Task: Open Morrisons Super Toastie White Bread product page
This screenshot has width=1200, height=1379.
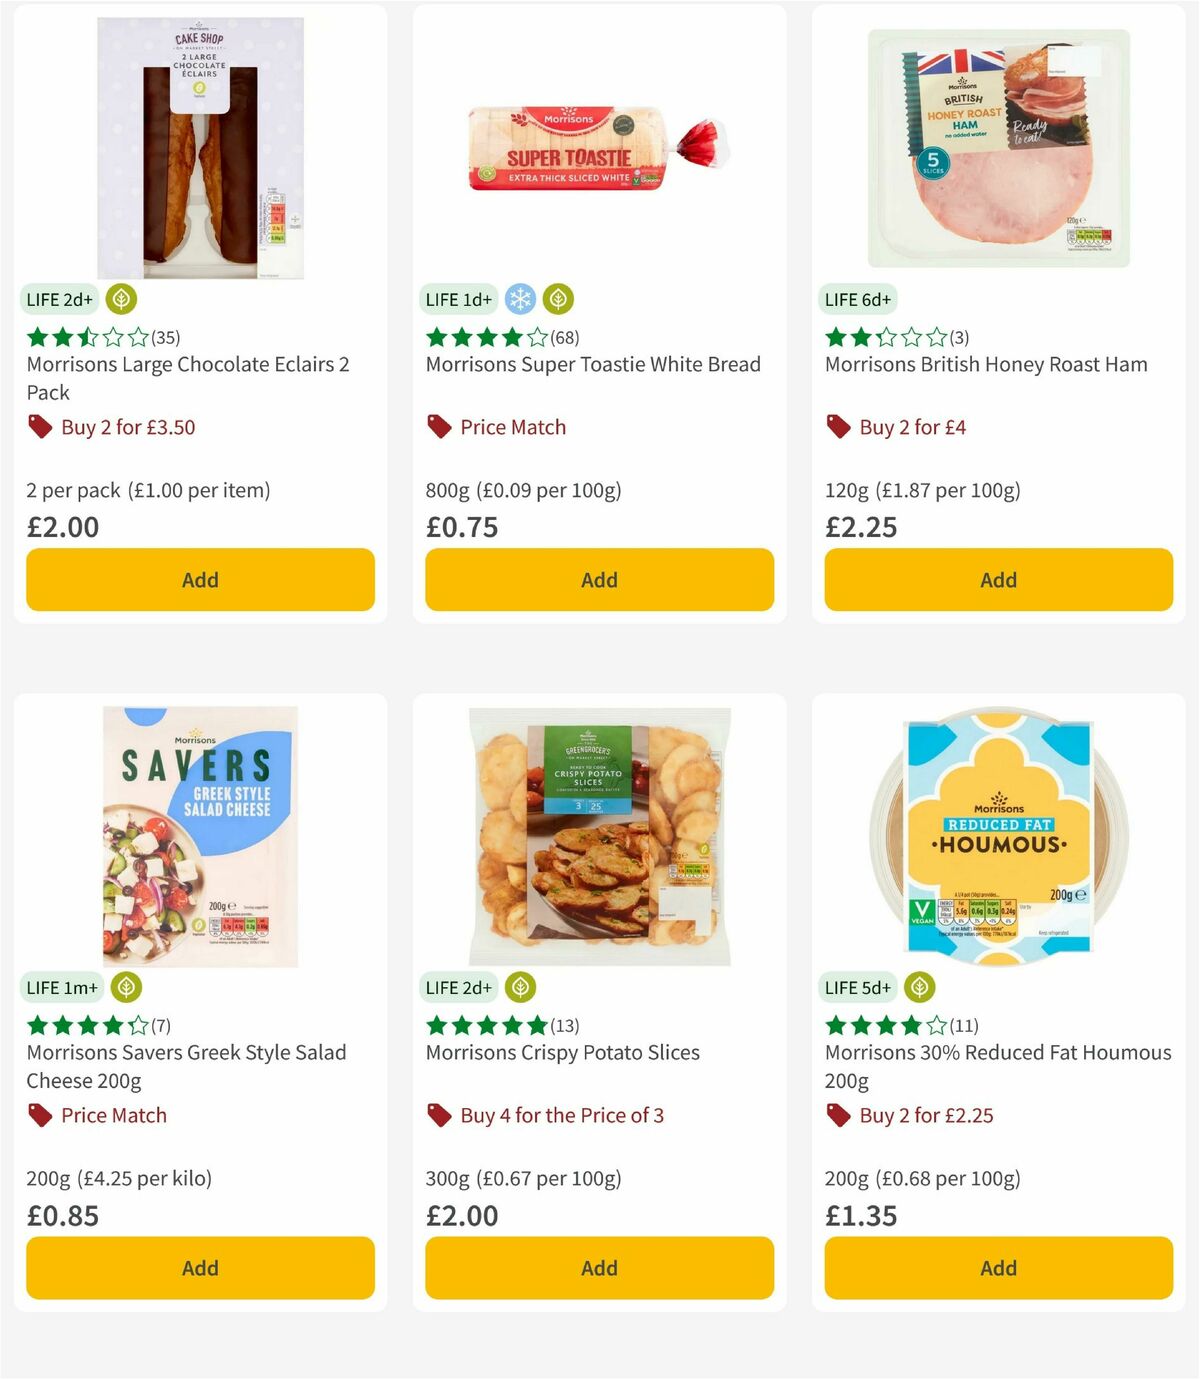Action: (594, 364)
